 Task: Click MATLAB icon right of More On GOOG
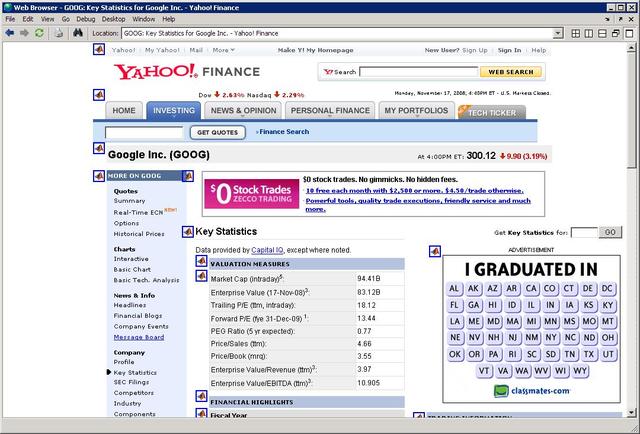188,176
